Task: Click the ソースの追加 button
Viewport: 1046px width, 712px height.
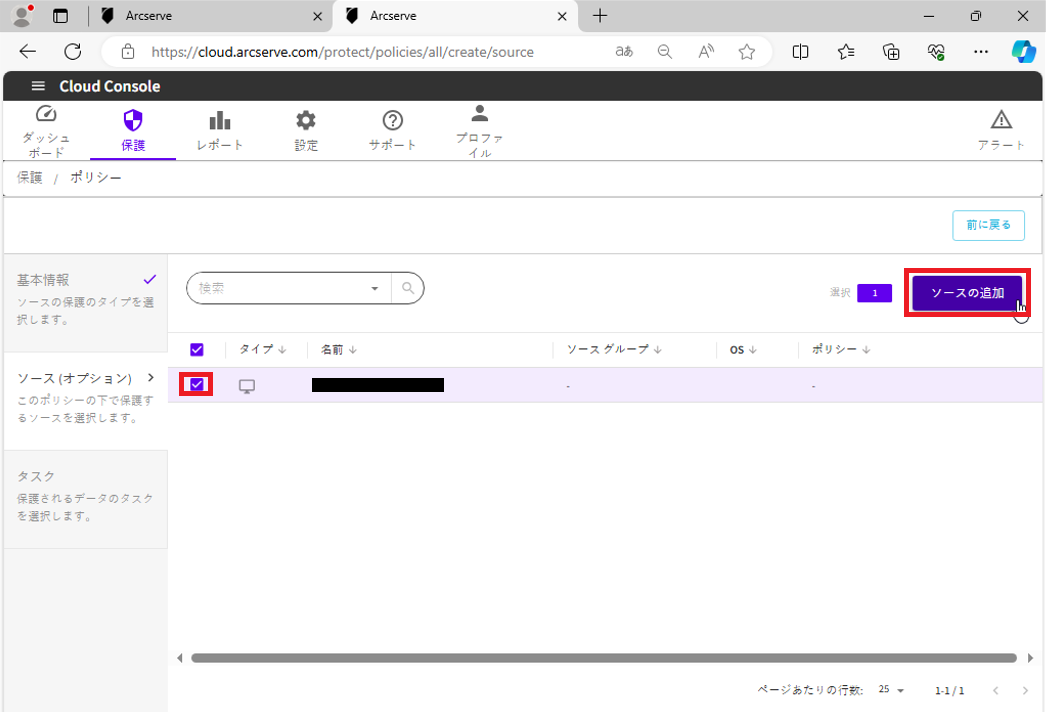Action: point(967,293)
